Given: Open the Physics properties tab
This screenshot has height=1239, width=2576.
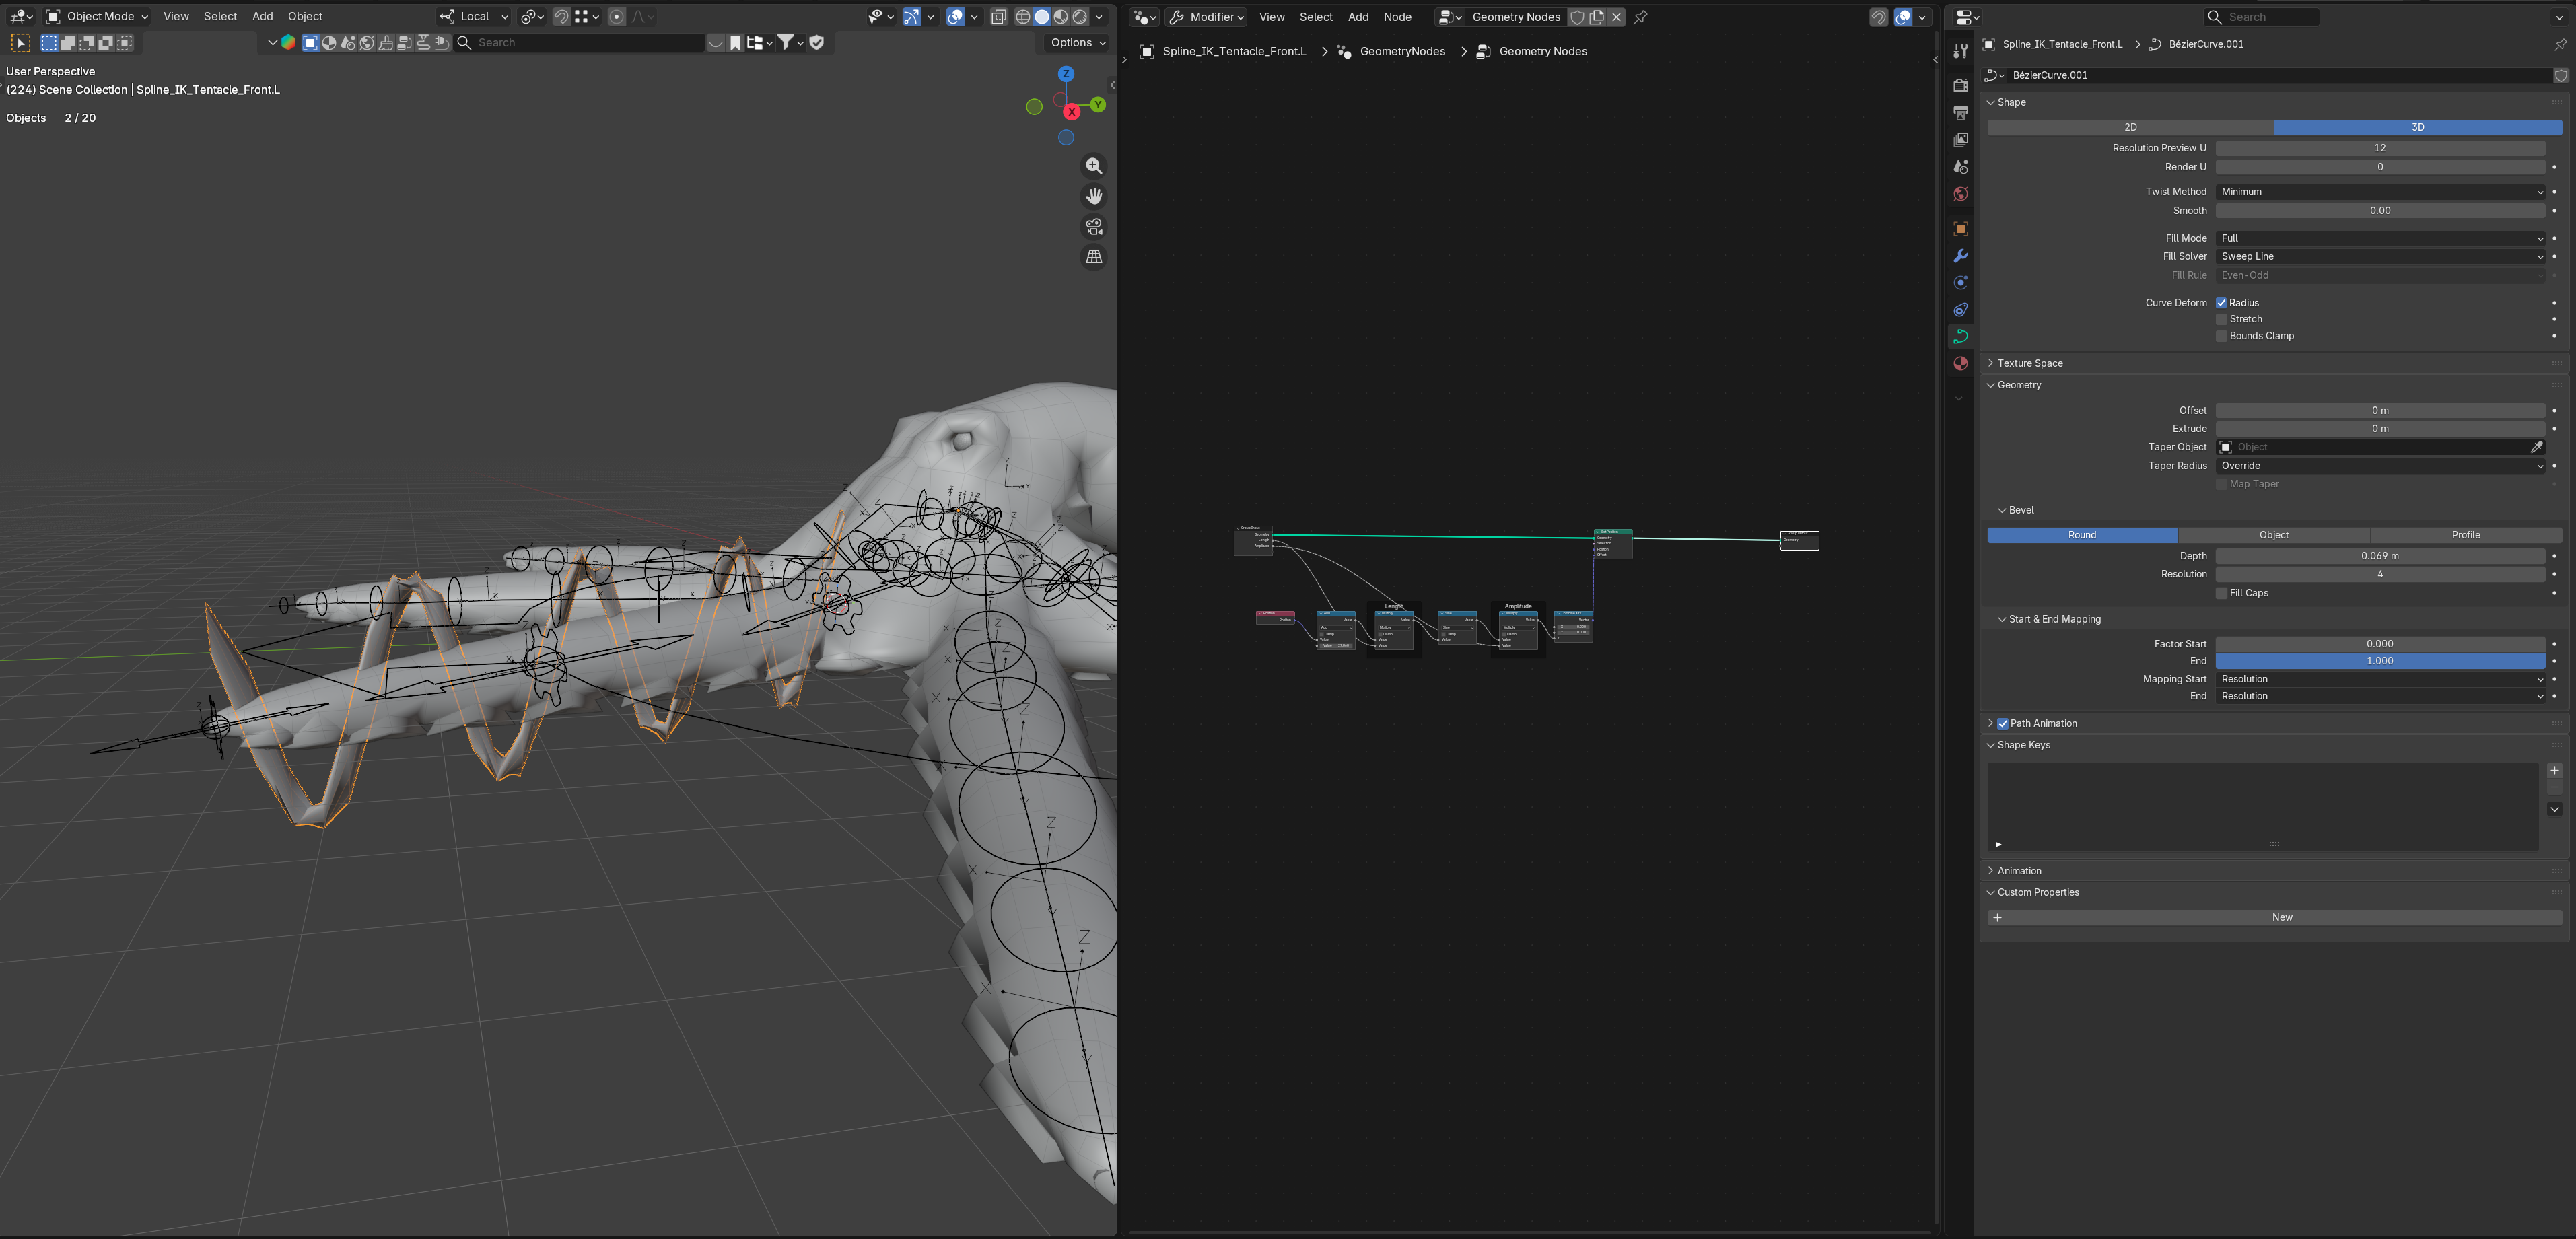Looking at the screenshot, I should pos(1960,283).
